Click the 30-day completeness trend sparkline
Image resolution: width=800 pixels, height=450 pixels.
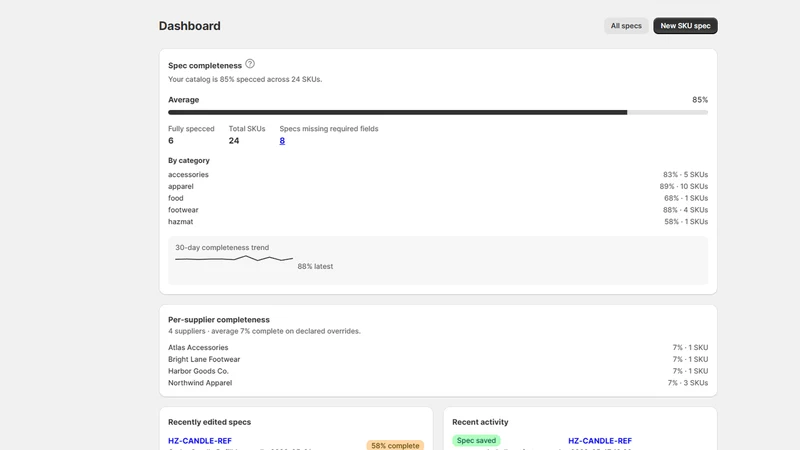[x=234, y=259]
